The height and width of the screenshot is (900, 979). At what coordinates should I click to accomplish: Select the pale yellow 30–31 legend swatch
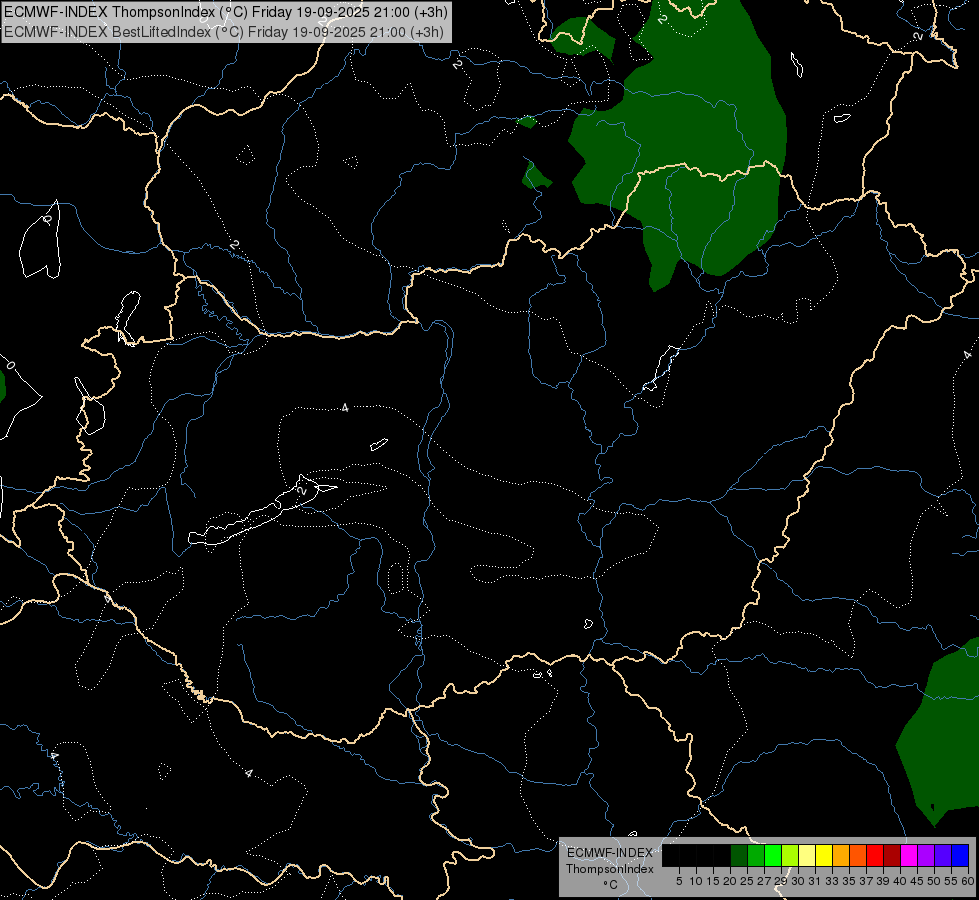pos(807,855)
